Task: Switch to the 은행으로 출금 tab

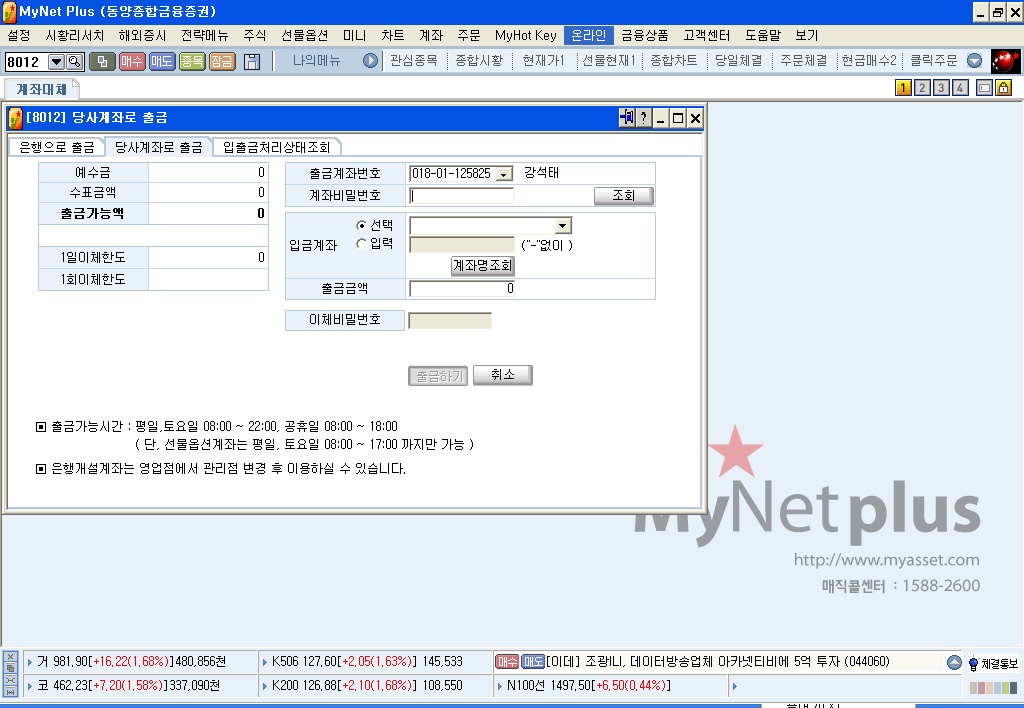Action: tap(57, 147)
